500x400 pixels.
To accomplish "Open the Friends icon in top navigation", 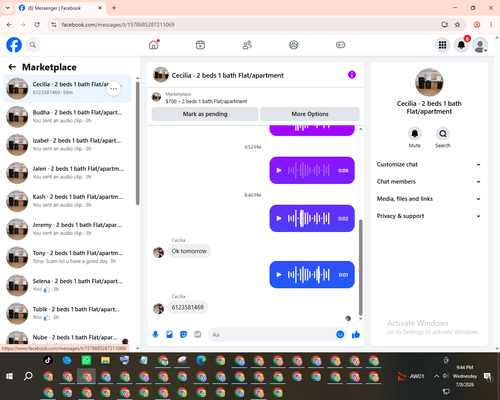I will pyautogui.click(x=247, y=45).
